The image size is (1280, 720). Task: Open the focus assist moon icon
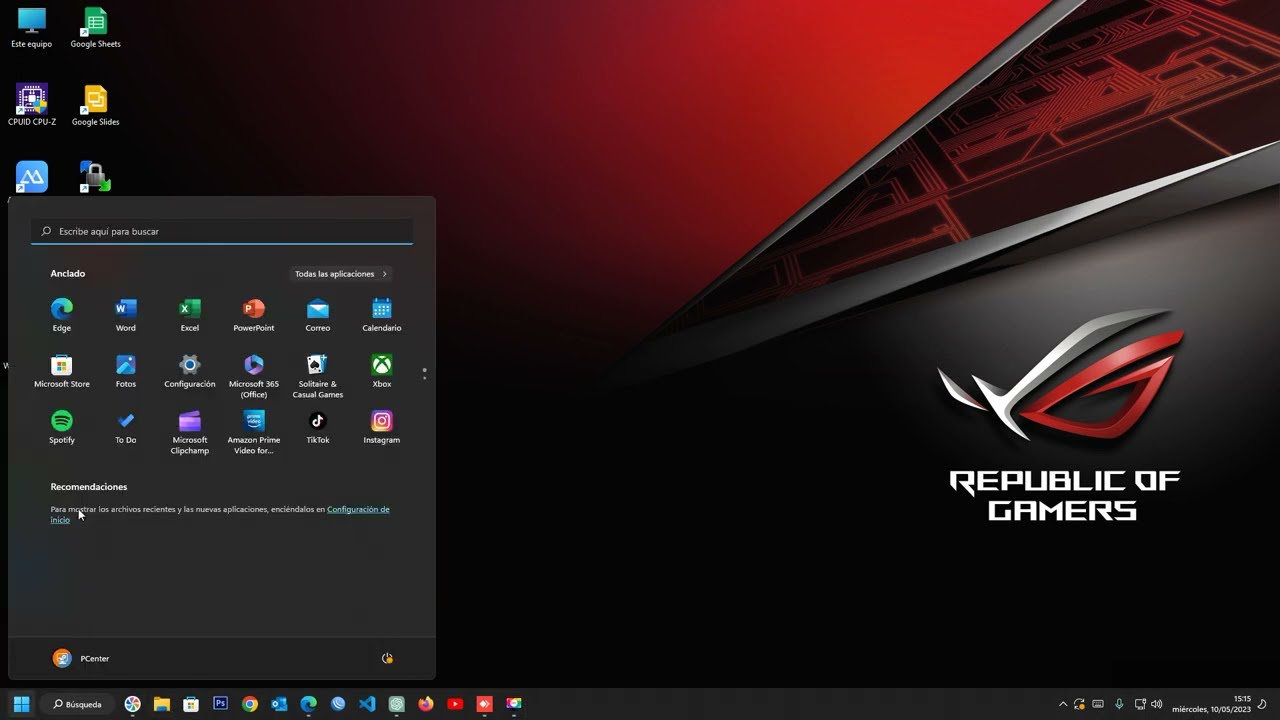tap(1263, 704)
